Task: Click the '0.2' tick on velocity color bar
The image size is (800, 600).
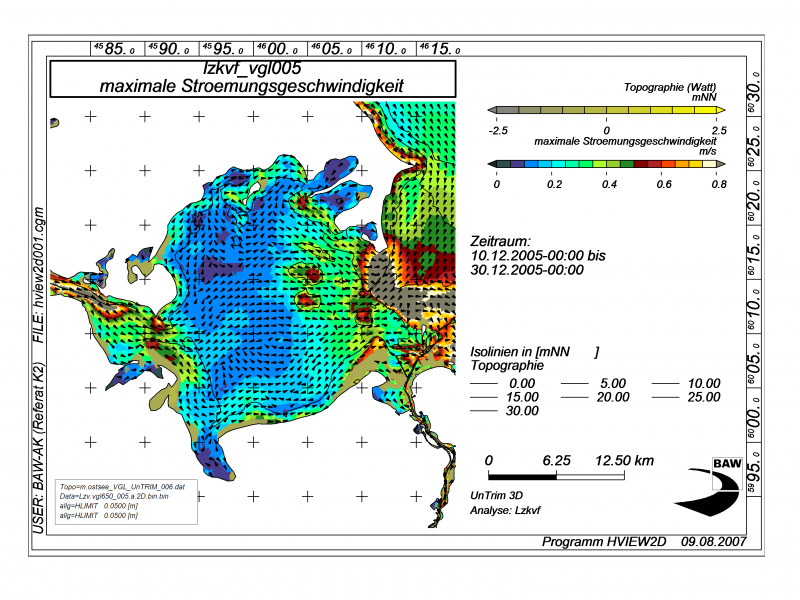Action: coord(554,184)
